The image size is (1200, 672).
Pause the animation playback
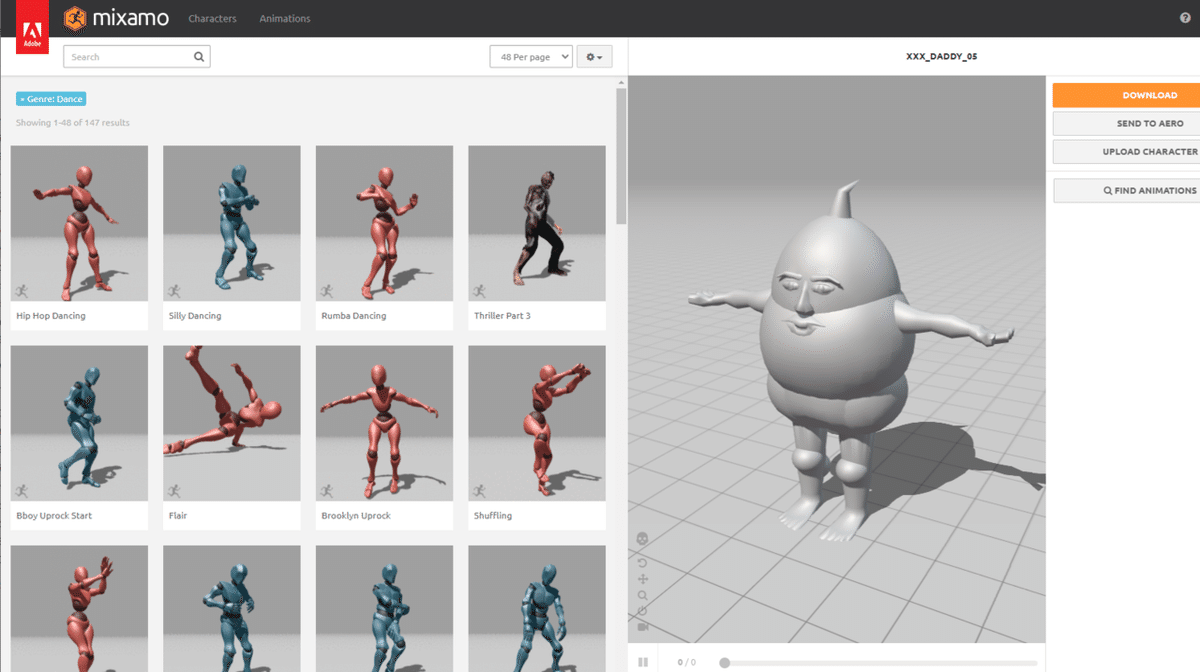643,662
